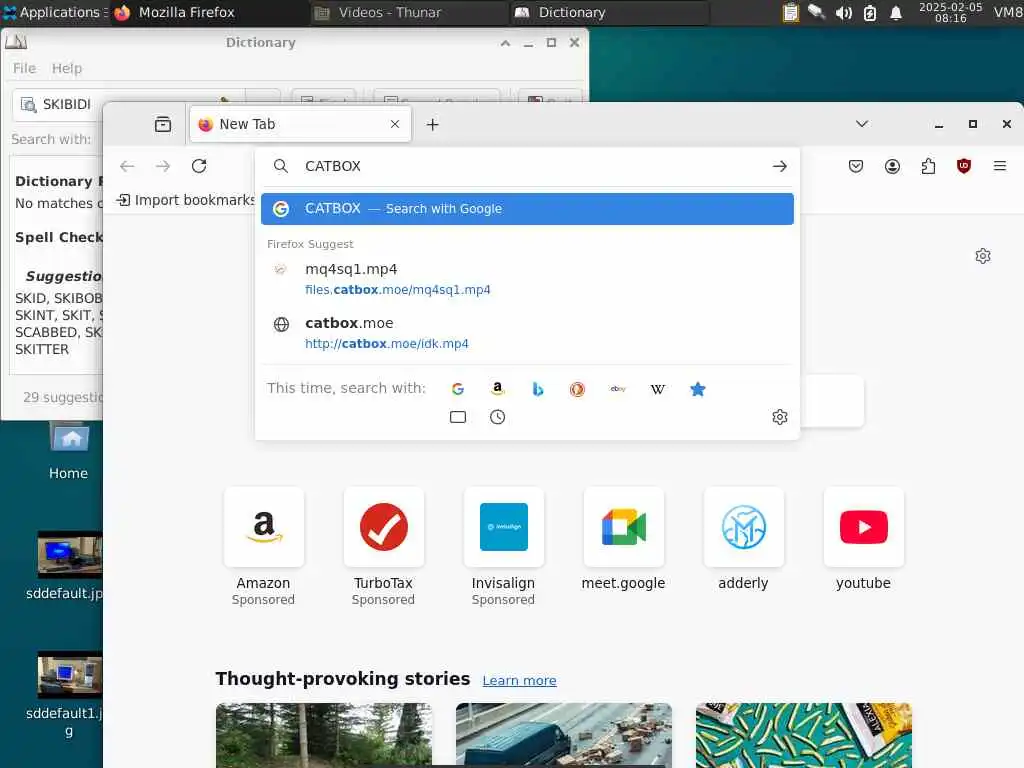Viewport: 1024px width, 768px height.
Task: Open the Firefox hamburger menu
Action: tap(1000, 166)
